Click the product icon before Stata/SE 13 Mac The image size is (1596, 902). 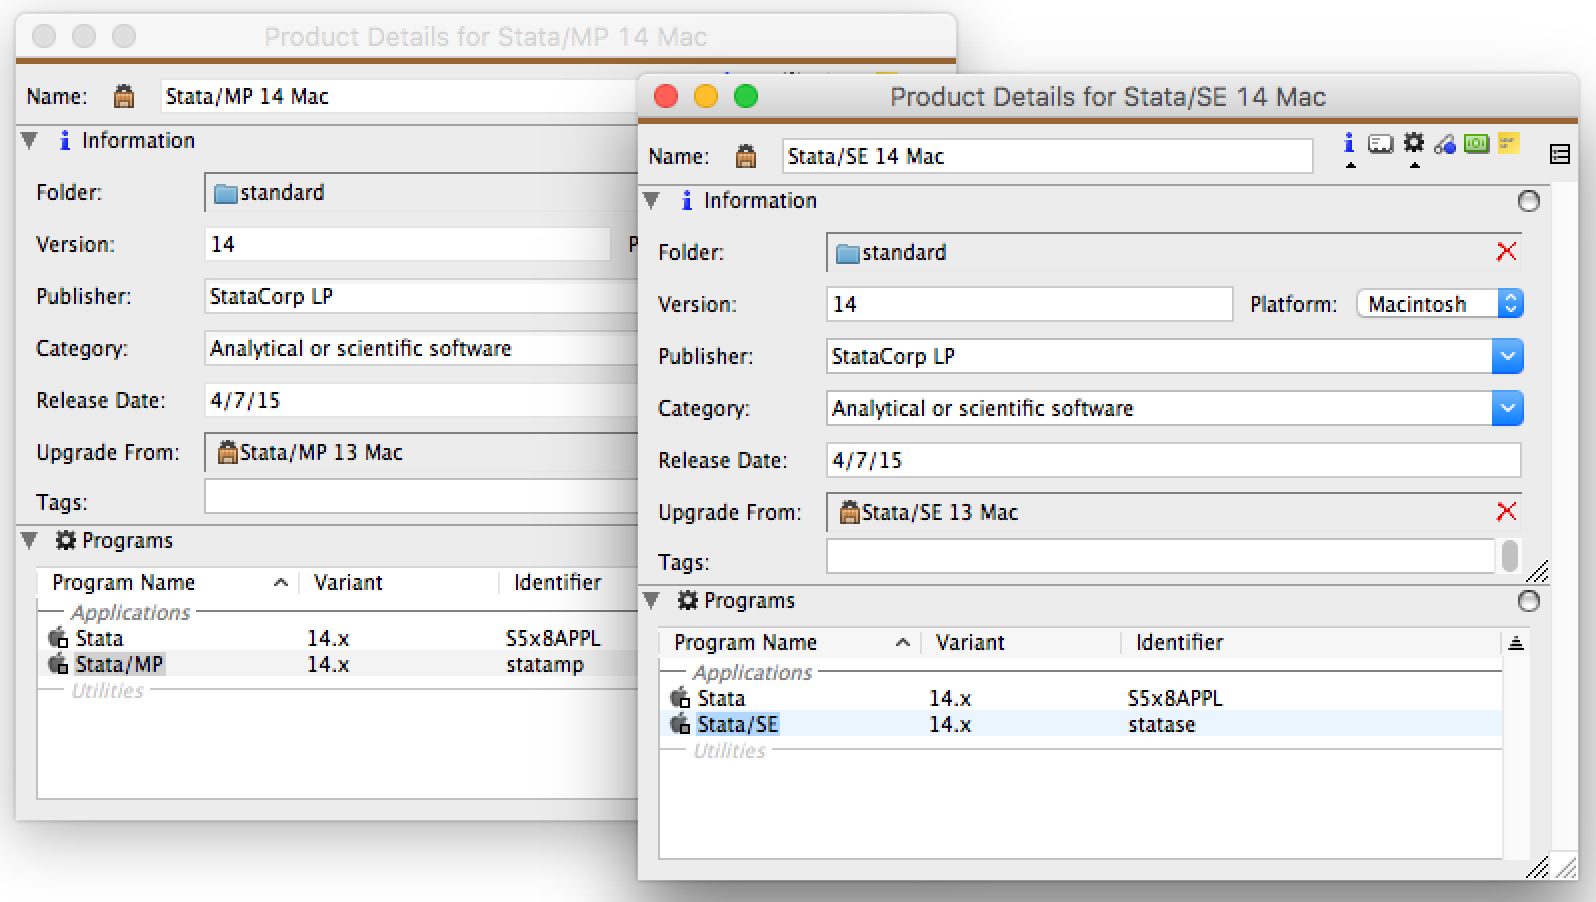pos(849,512)
